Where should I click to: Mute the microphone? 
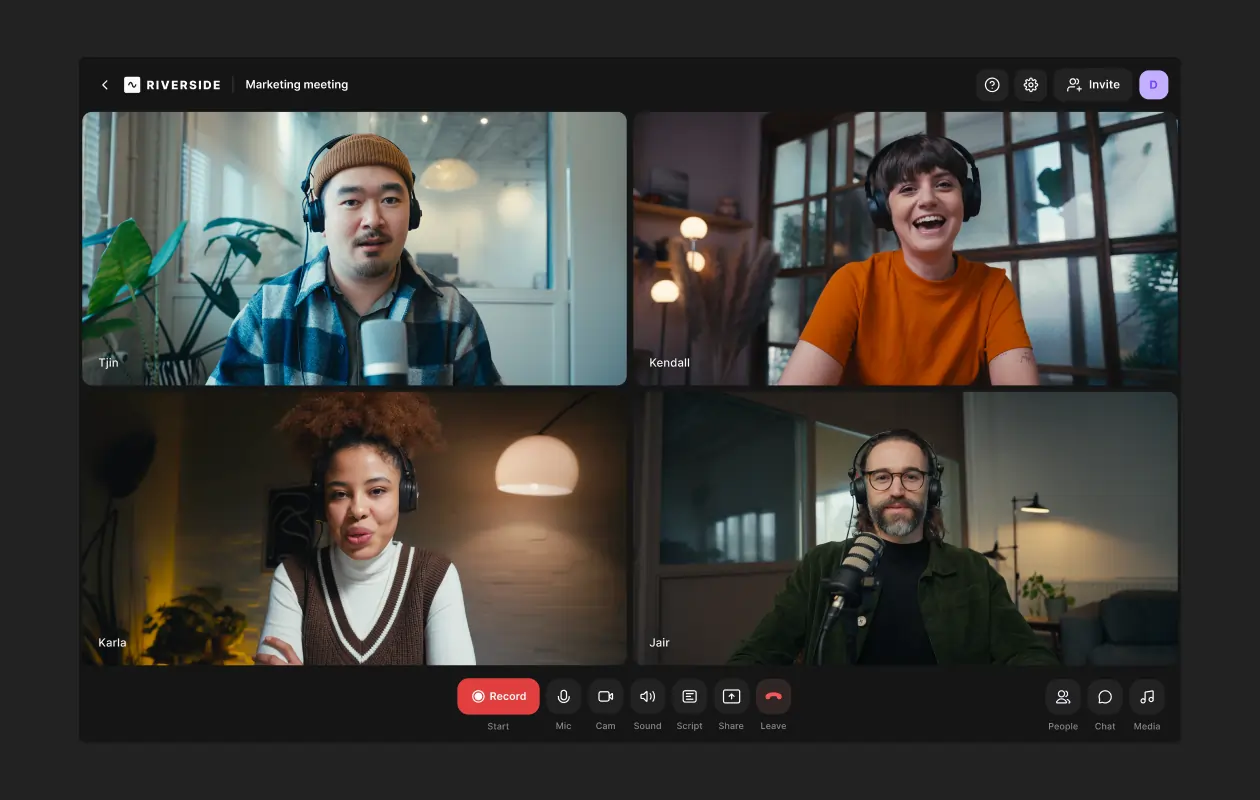point(564,696)
